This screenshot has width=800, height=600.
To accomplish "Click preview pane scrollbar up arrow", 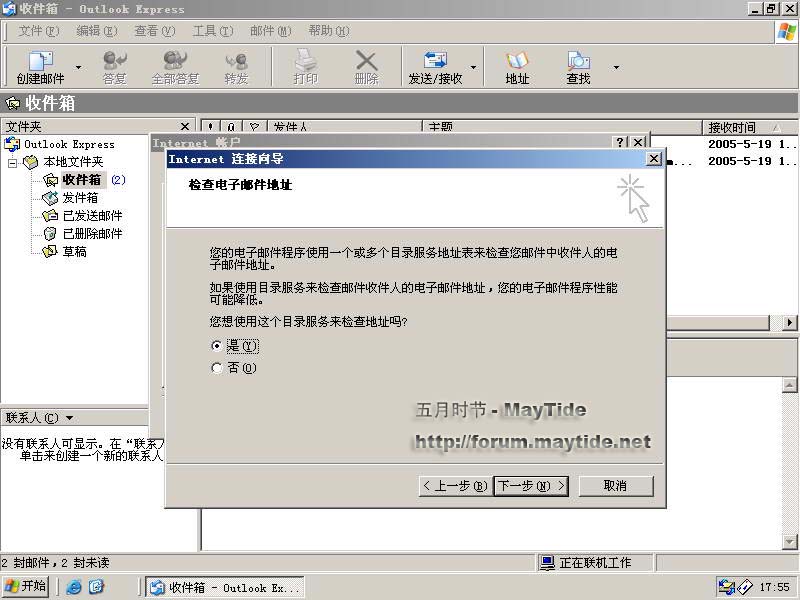I will pyautogui.click(x=790, y=385).
